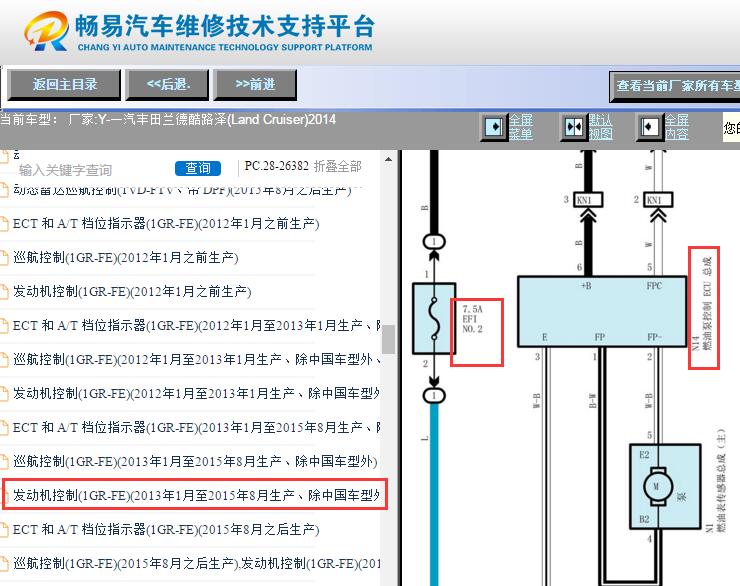Screen dimensions: 740x586
Task: Open the 全屏内容 link text
Action: pos(676,127)
